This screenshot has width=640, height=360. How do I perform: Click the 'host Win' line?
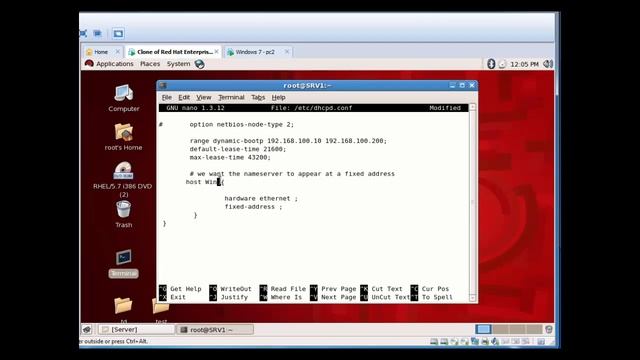click(x=205, y=182)
